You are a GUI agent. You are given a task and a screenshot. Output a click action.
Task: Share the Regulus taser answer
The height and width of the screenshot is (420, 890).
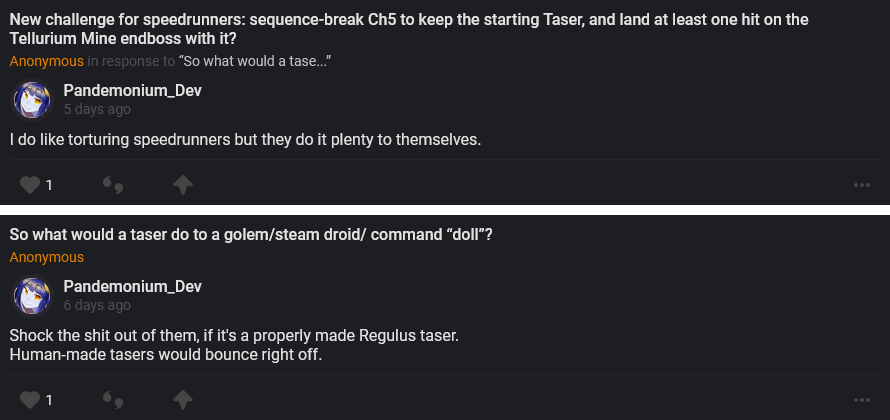(x=182, y=400)
